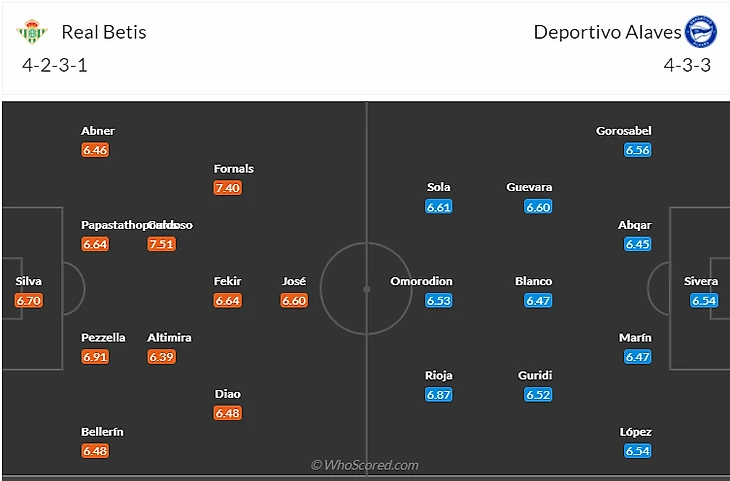Screen dimensions: 730x481
Task: Select player López's 6.54 rating
Action: (x=637, y=451)
